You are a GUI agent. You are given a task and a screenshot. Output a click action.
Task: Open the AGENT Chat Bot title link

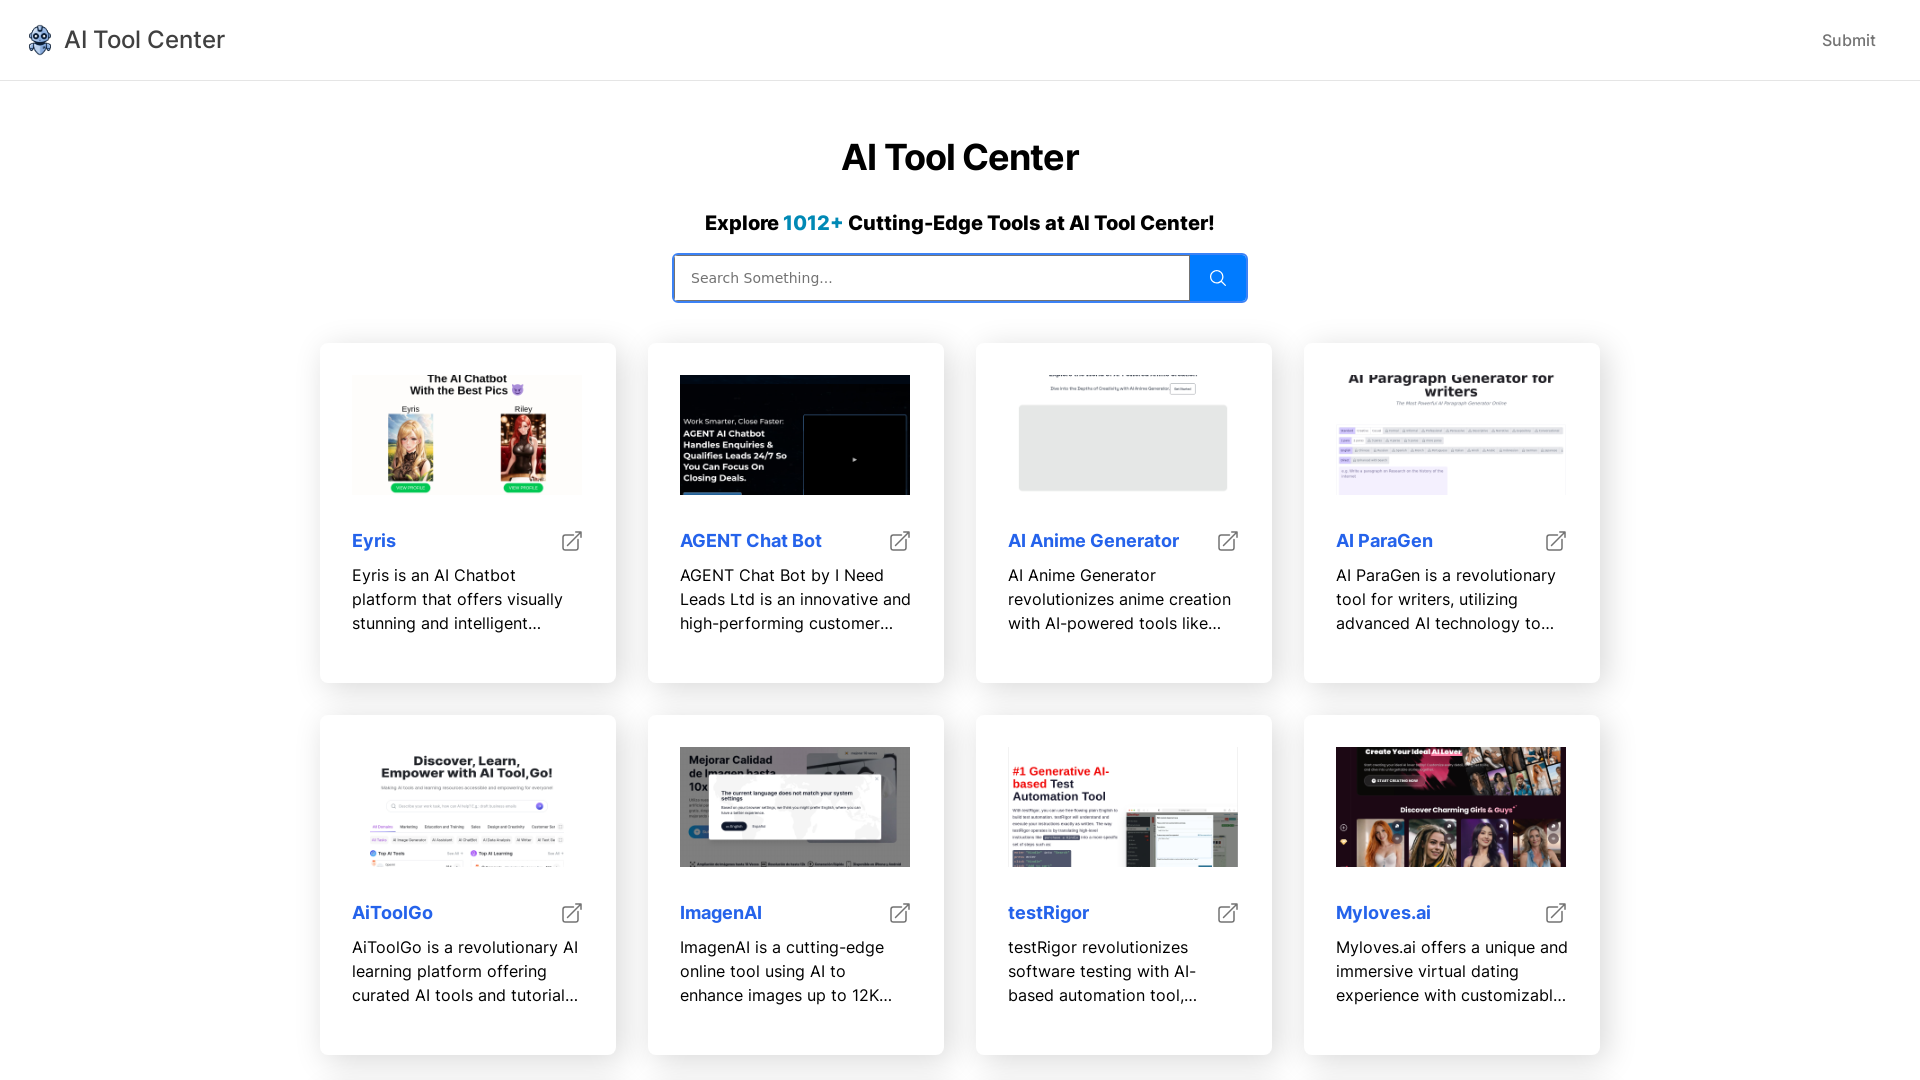coord(751,541)
